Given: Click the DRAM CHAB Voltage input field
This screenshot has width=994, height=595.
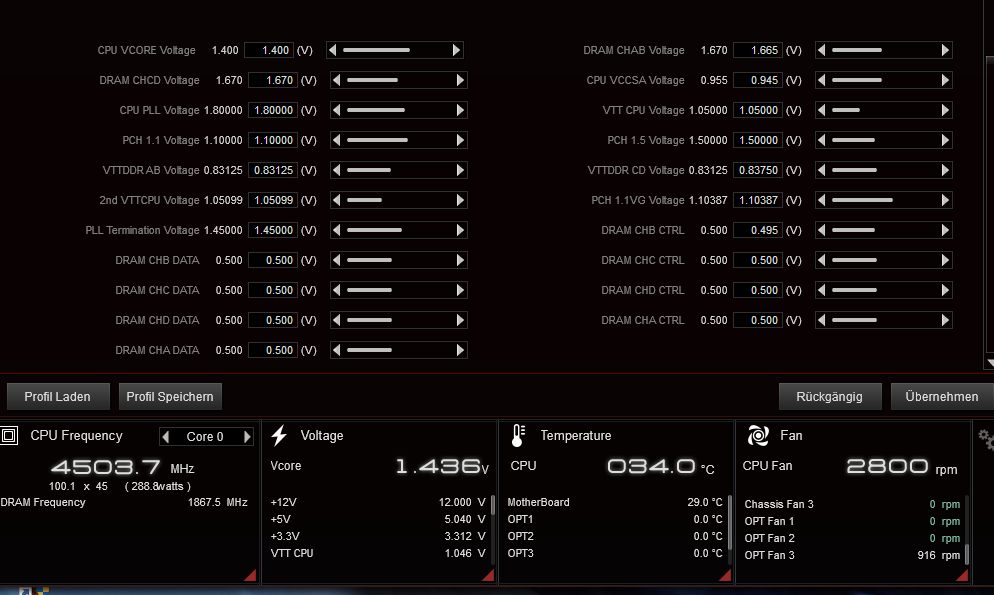Looking at the screenshot, I should 758,50.
